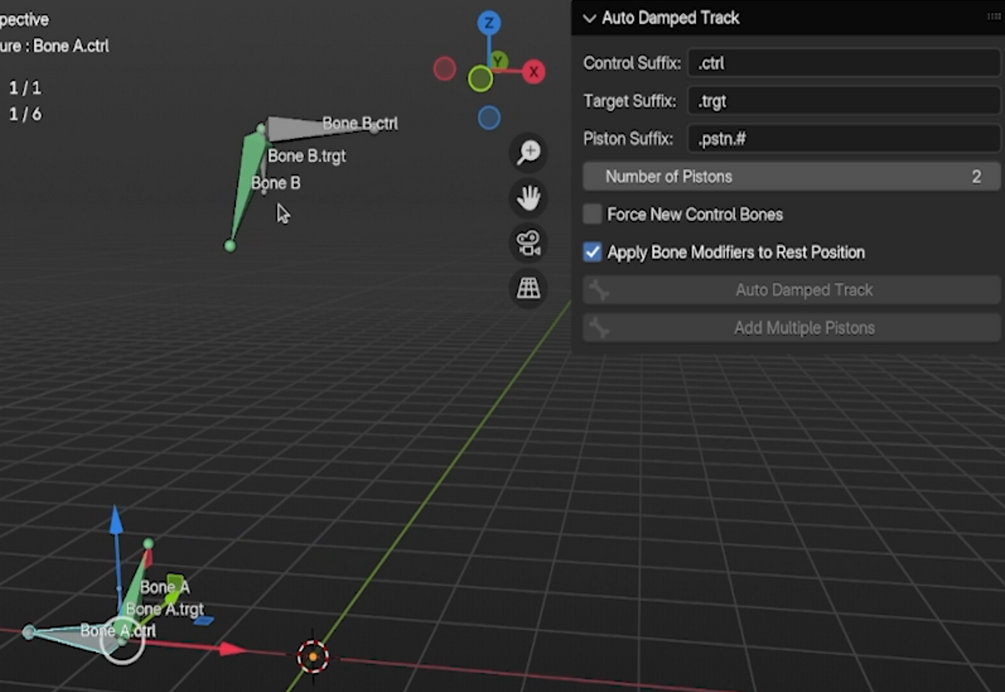This screenshot has height=692, width=1005.
Task: Toggle the camera view icon
Action: (529, 243)
